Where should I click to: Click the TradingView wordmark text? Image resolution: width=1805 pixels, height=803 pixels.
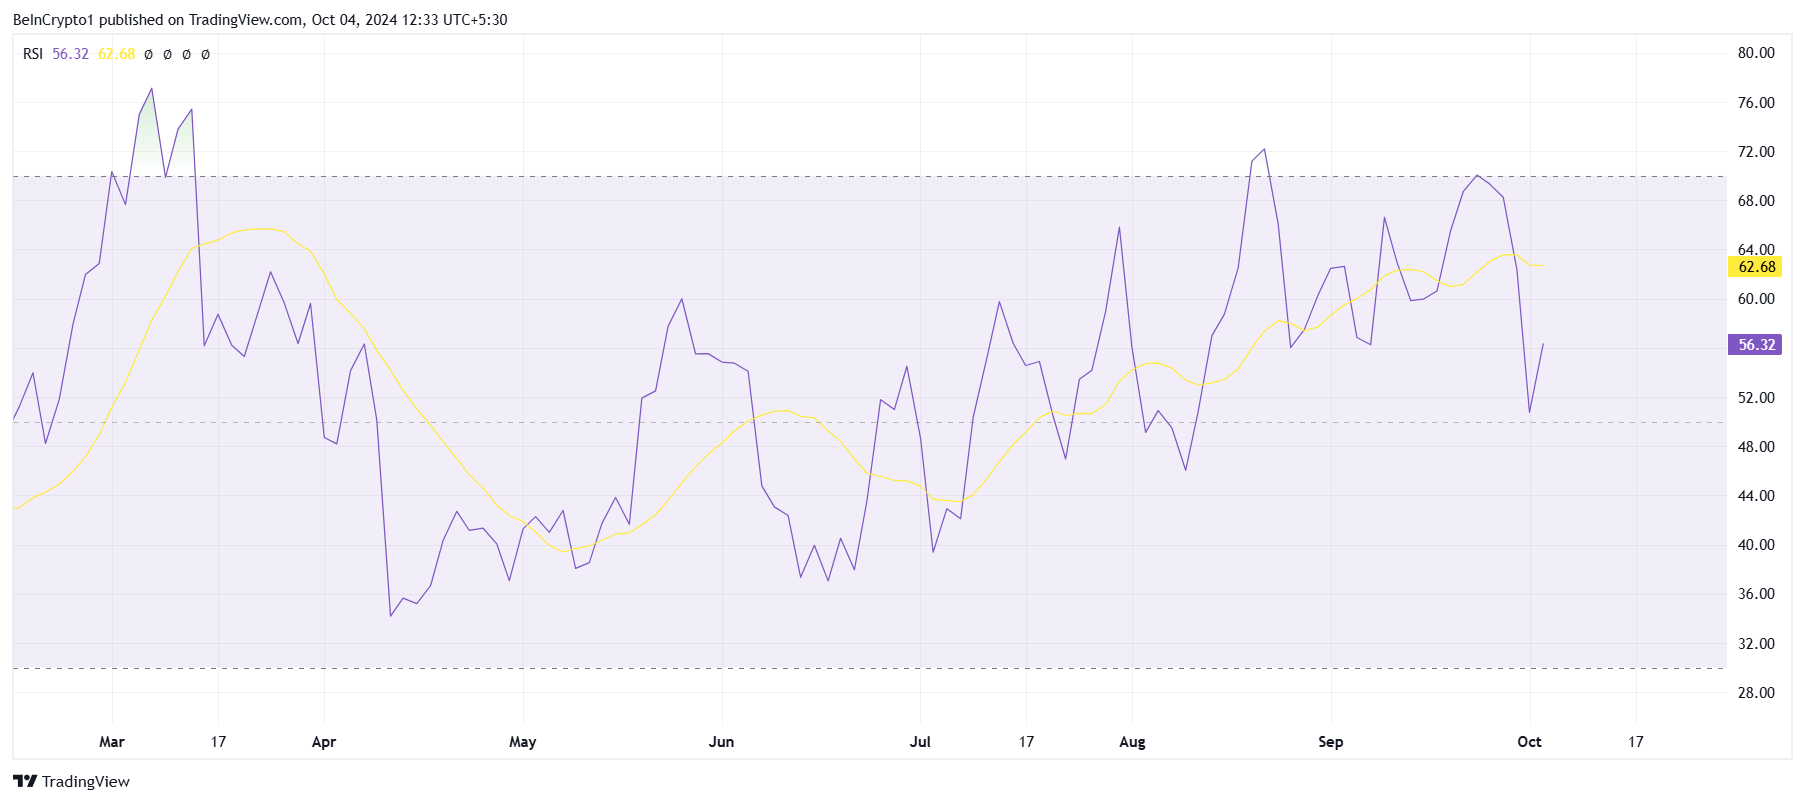tap(86, 782)
